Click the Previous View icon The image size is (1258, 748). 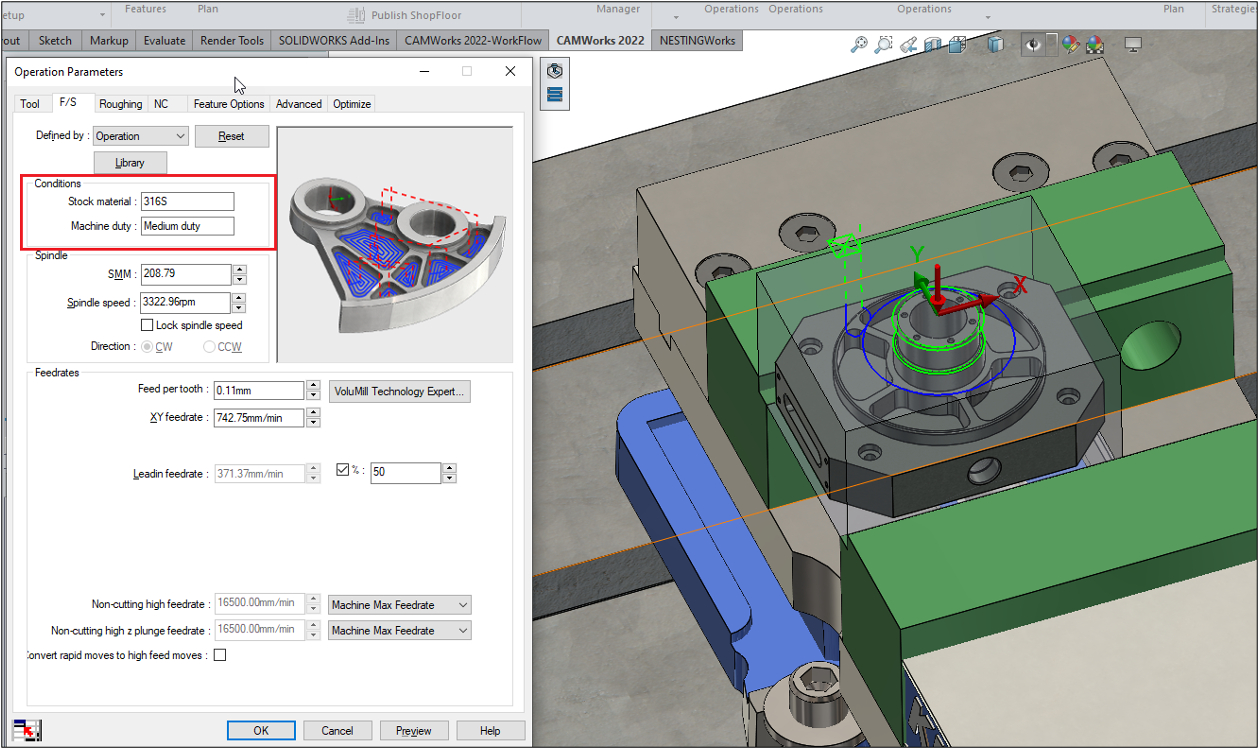click(909, 44)
